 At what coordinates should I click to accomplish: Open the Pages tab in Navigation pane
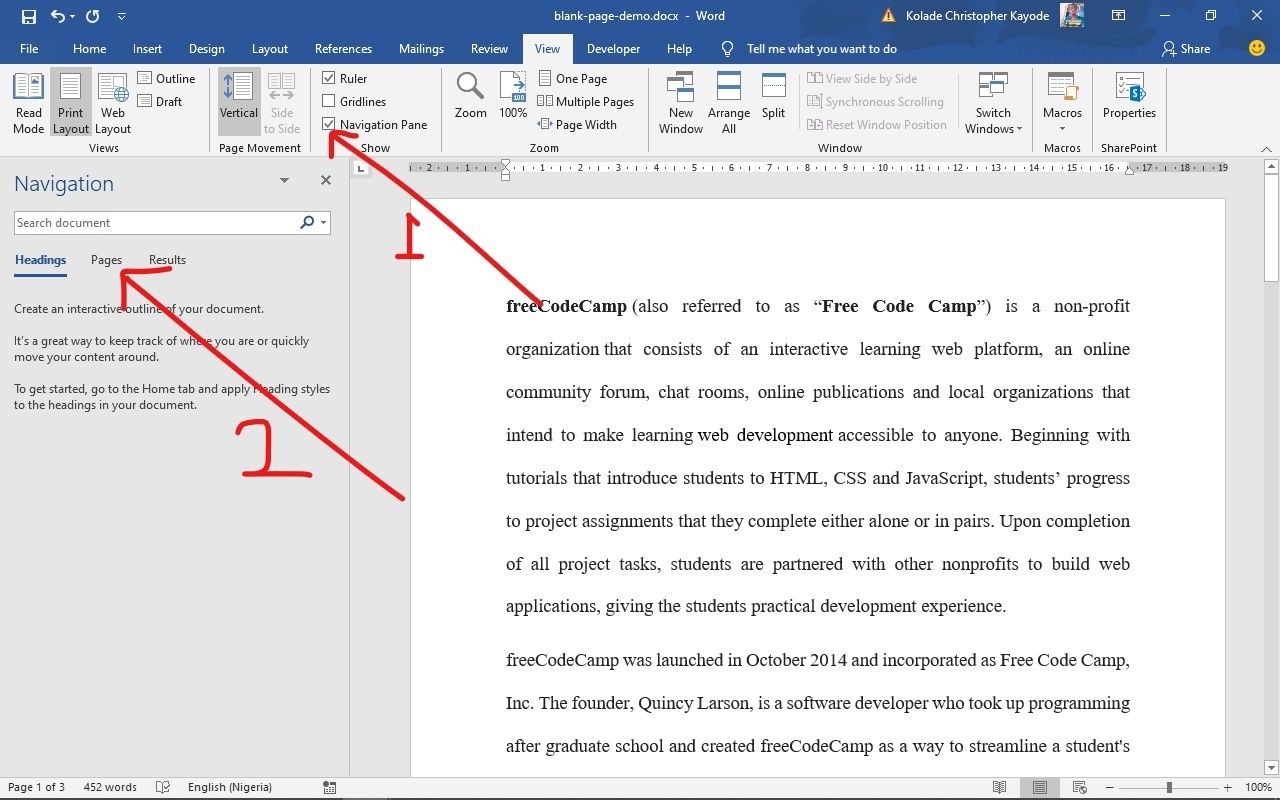coord(106,259)
